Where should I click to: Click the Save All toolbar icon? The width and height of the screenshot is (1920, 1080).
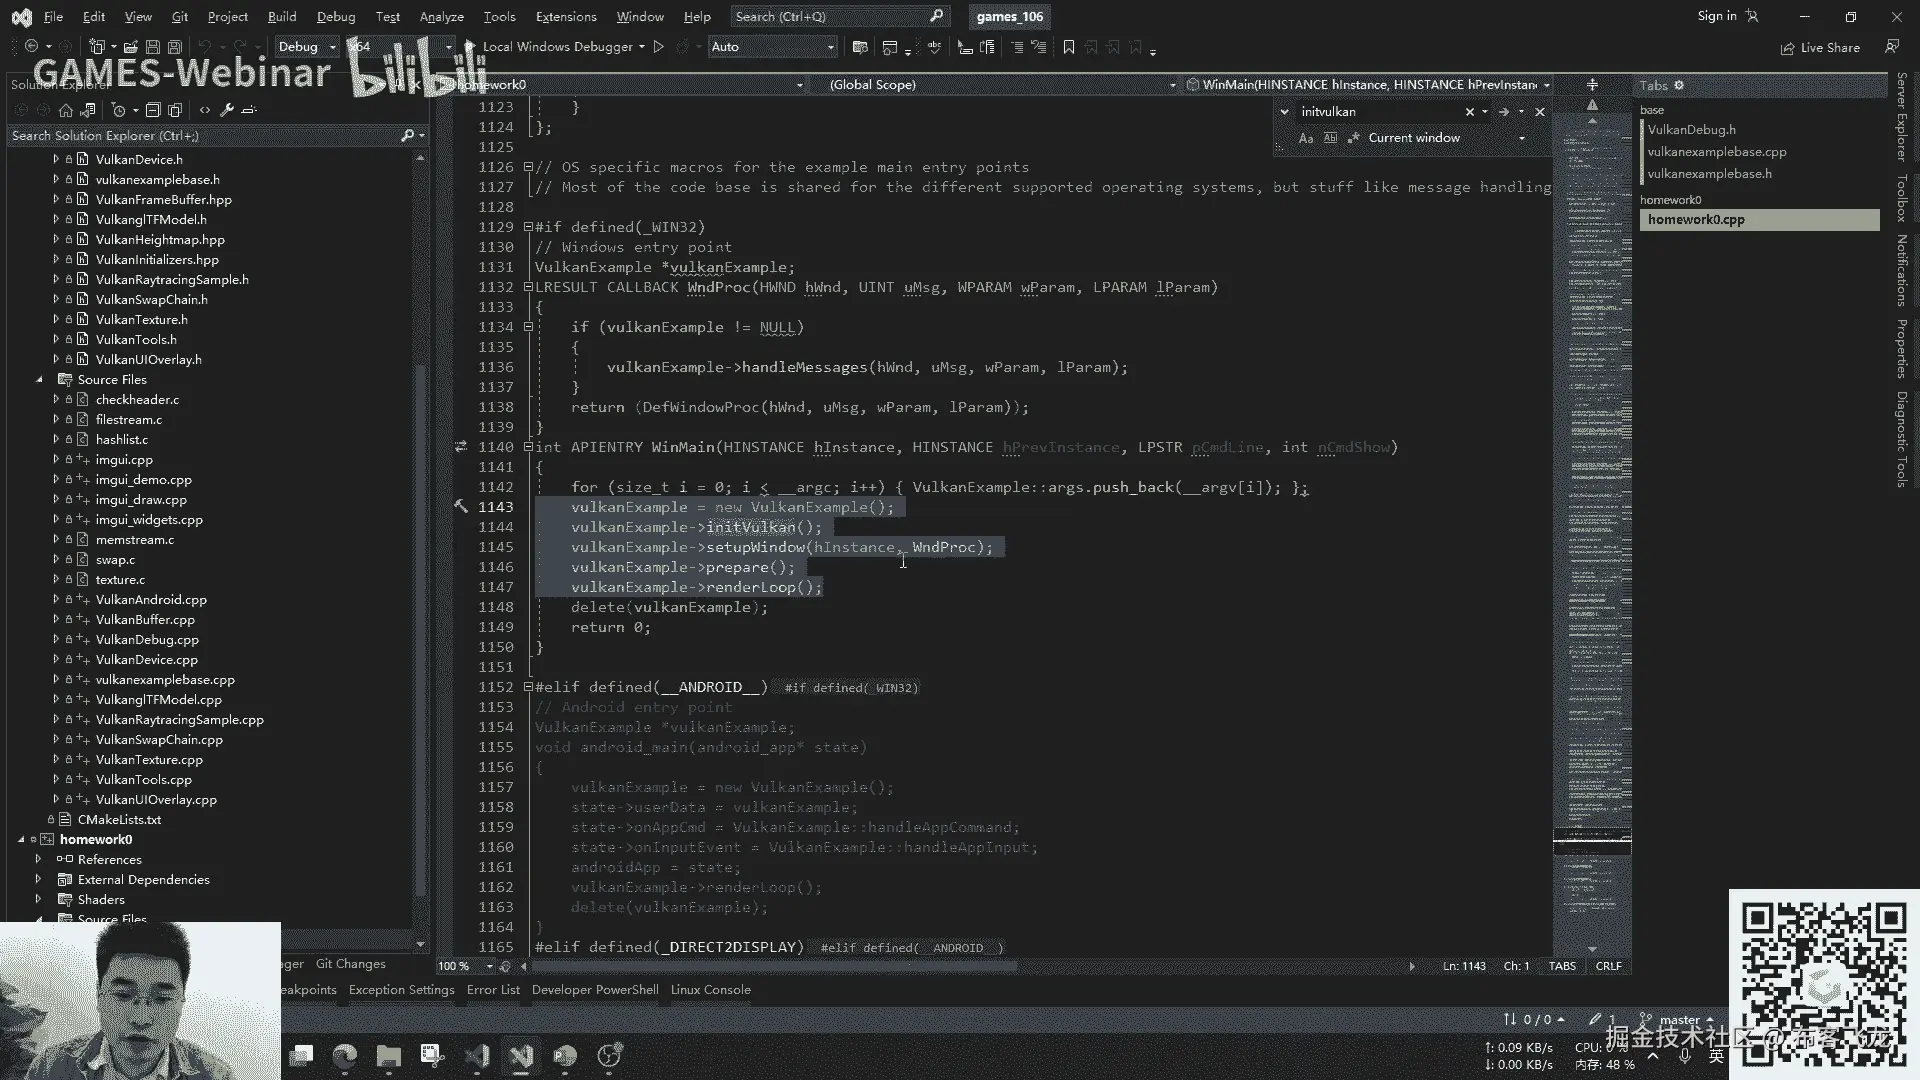click(x=174, y=47)
